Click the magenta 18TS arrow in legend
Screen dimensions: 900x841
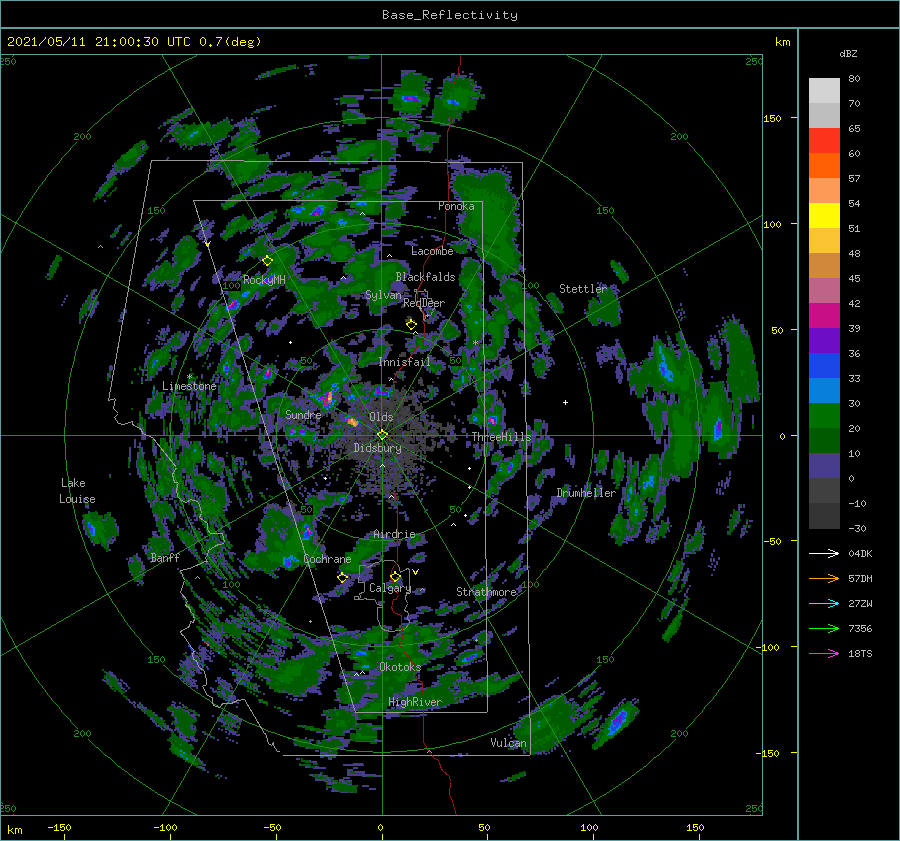pyautogui.click(x=824, y=653)
